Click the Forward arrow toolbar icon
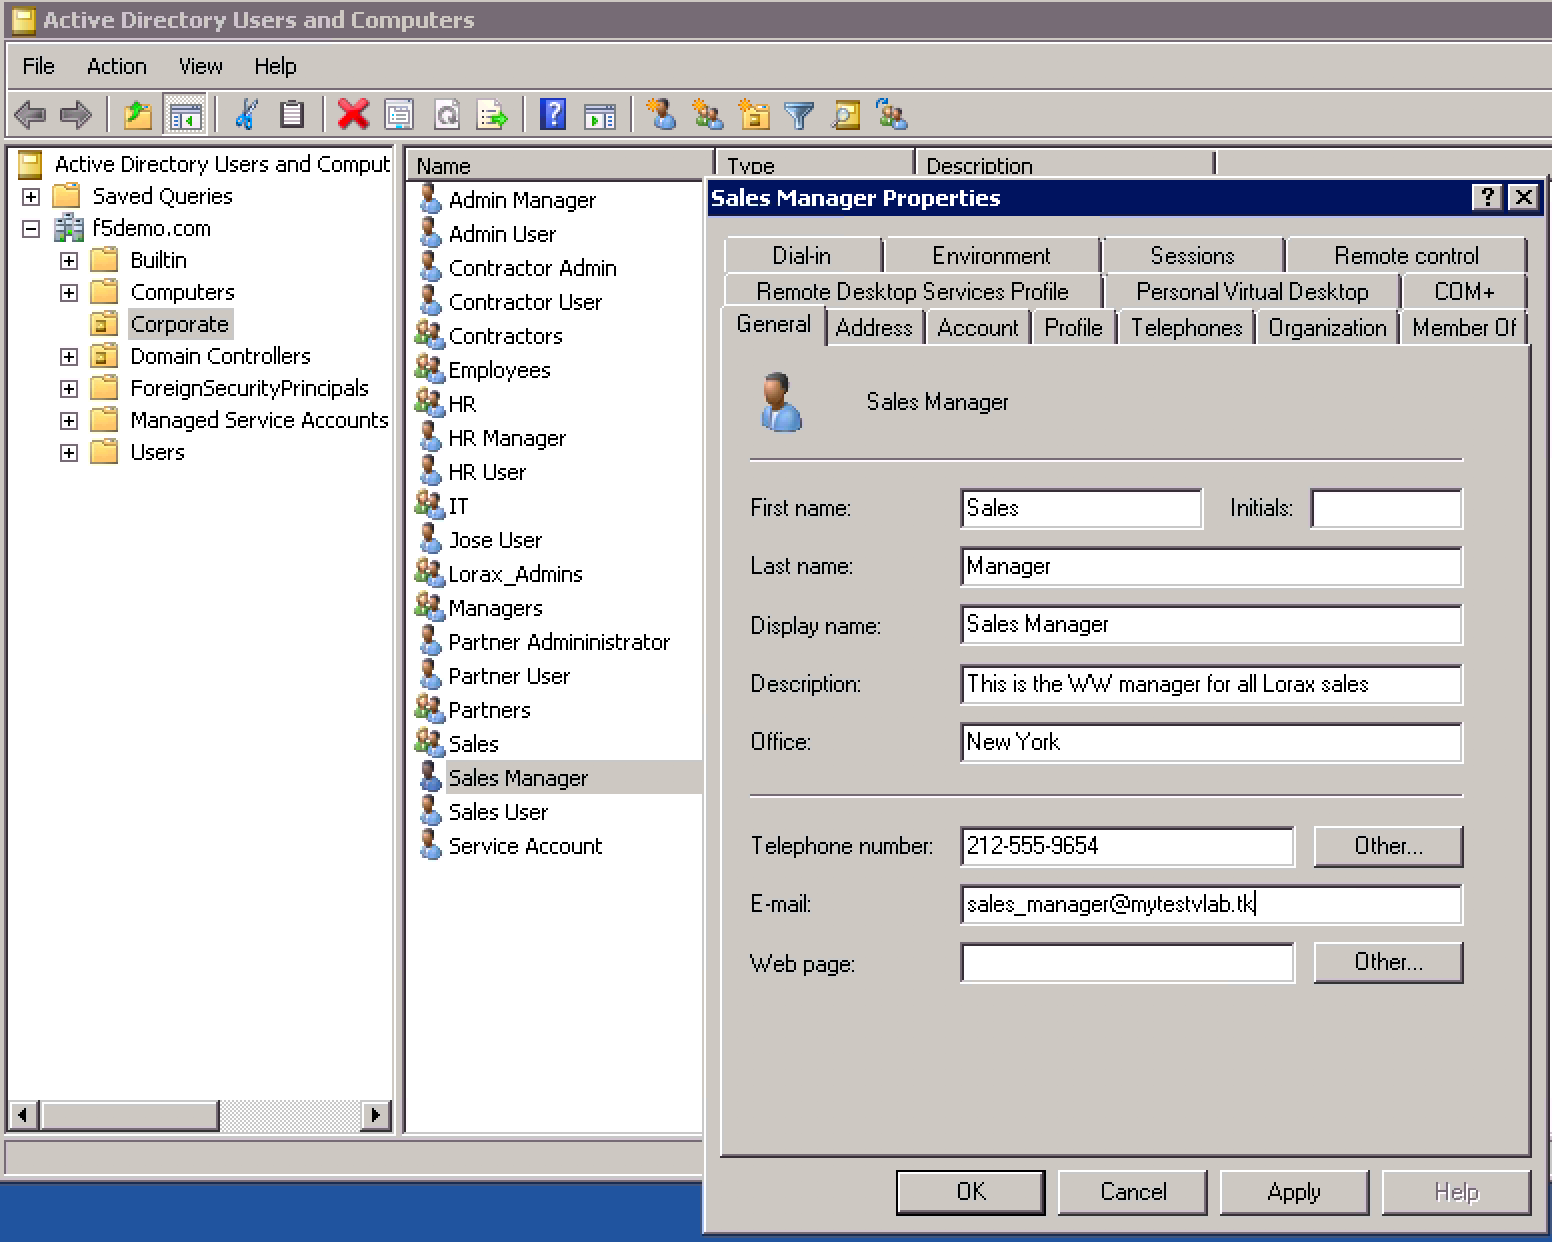 click(x=76, y=115)
